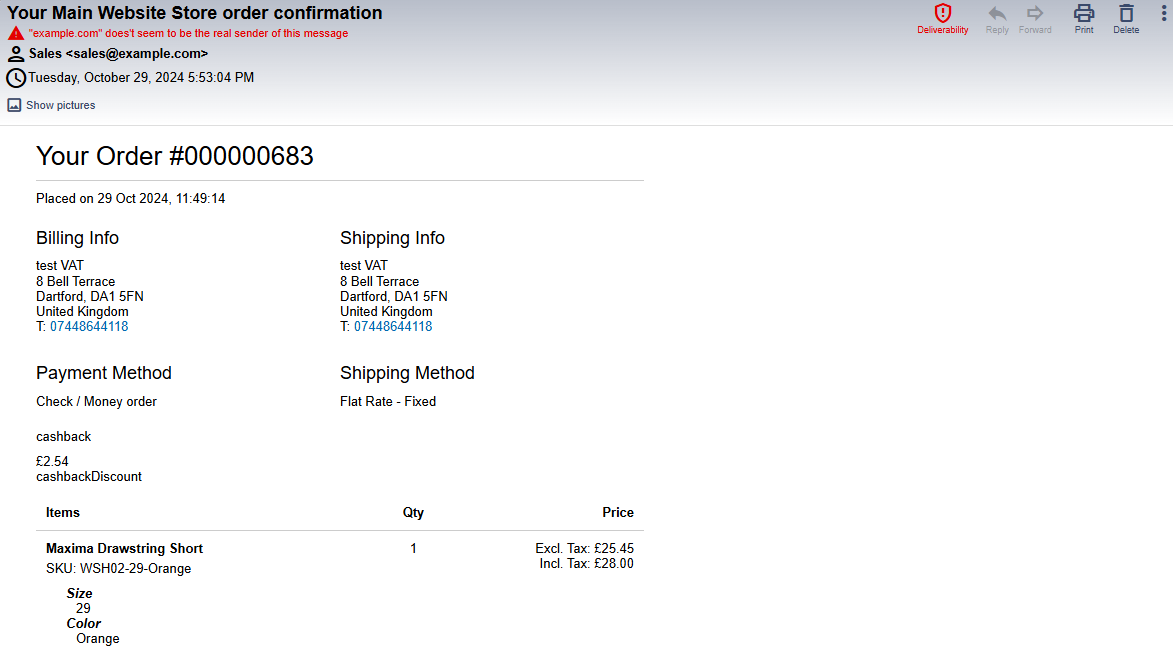Click the Reply arrow icon
This screenshot has width=1173, height=656.
click(997, 13)
